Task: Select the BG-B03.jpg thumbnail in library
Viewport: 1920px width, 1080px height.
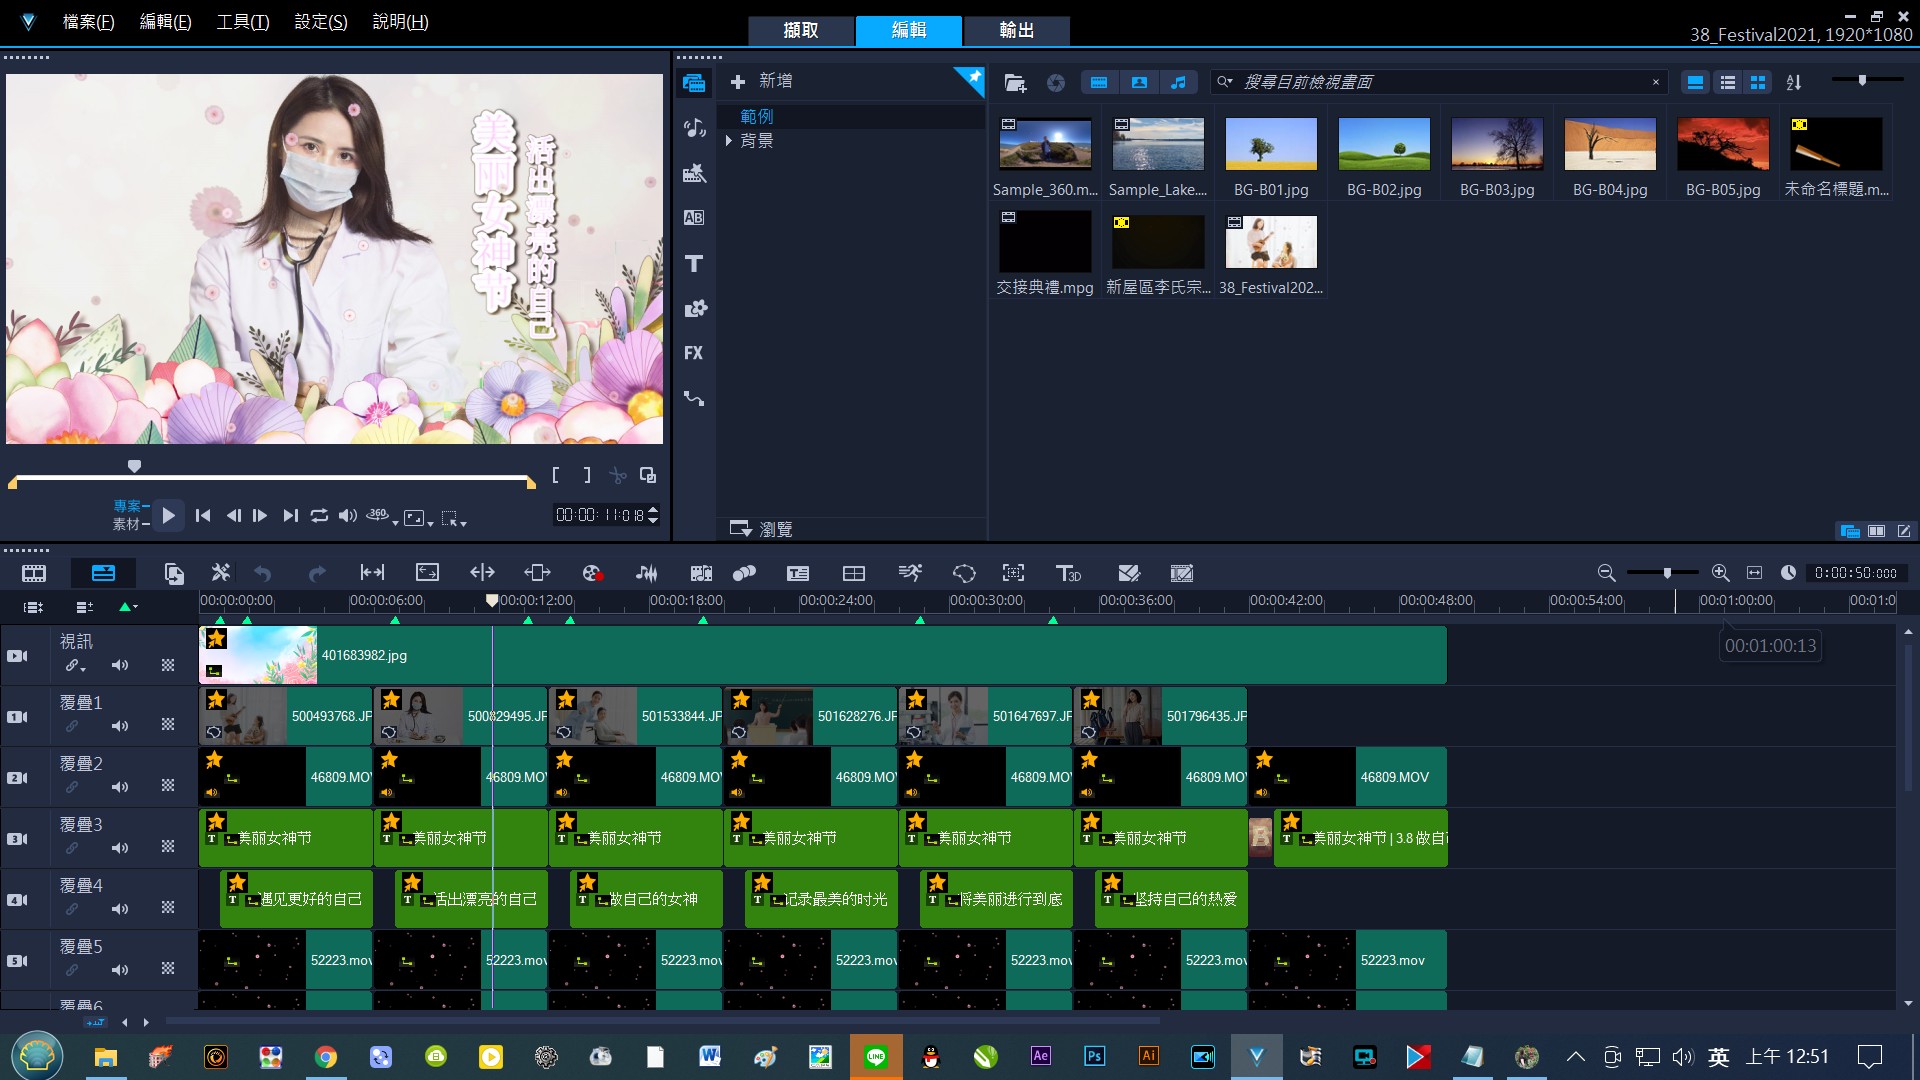Action: click(x=1496, y=144)
